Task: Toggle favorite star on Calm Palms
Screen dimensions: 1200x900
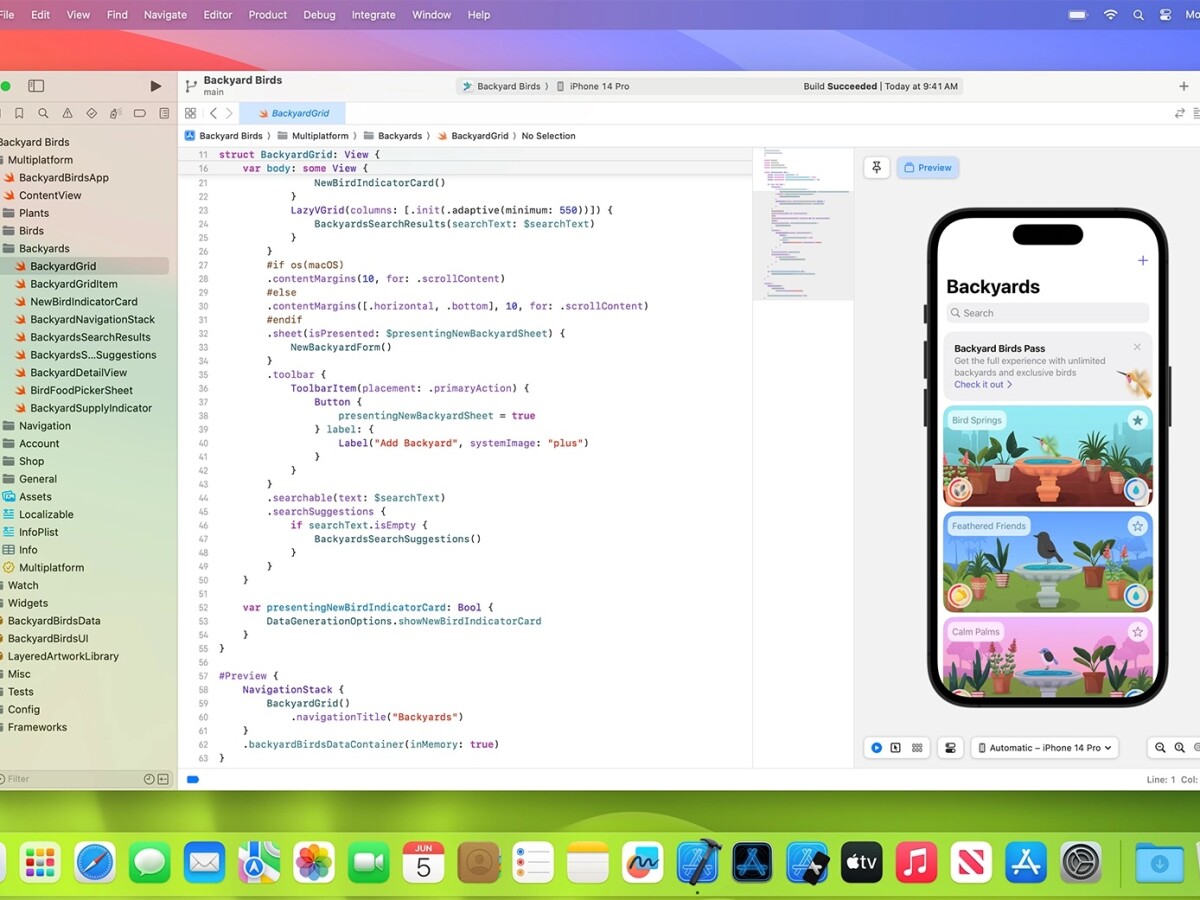Action: 1137,632
